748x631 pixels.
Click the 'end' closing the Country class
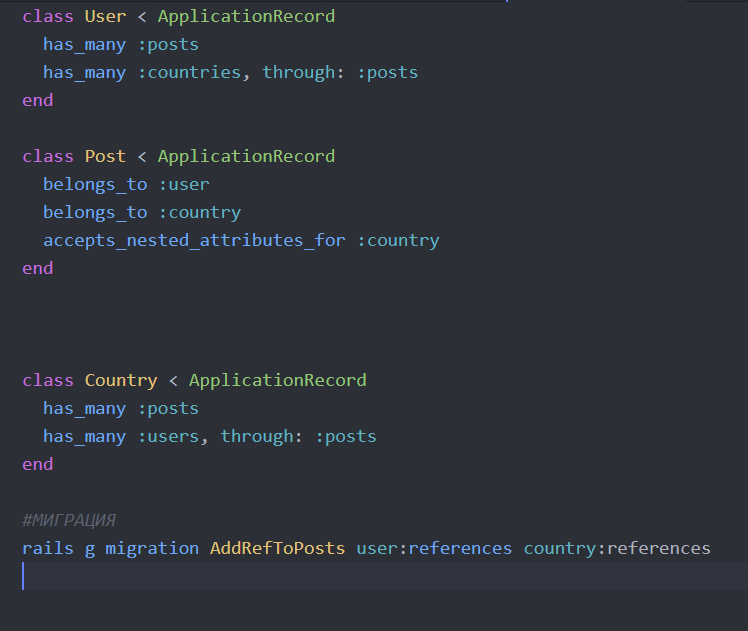(38, 465)
